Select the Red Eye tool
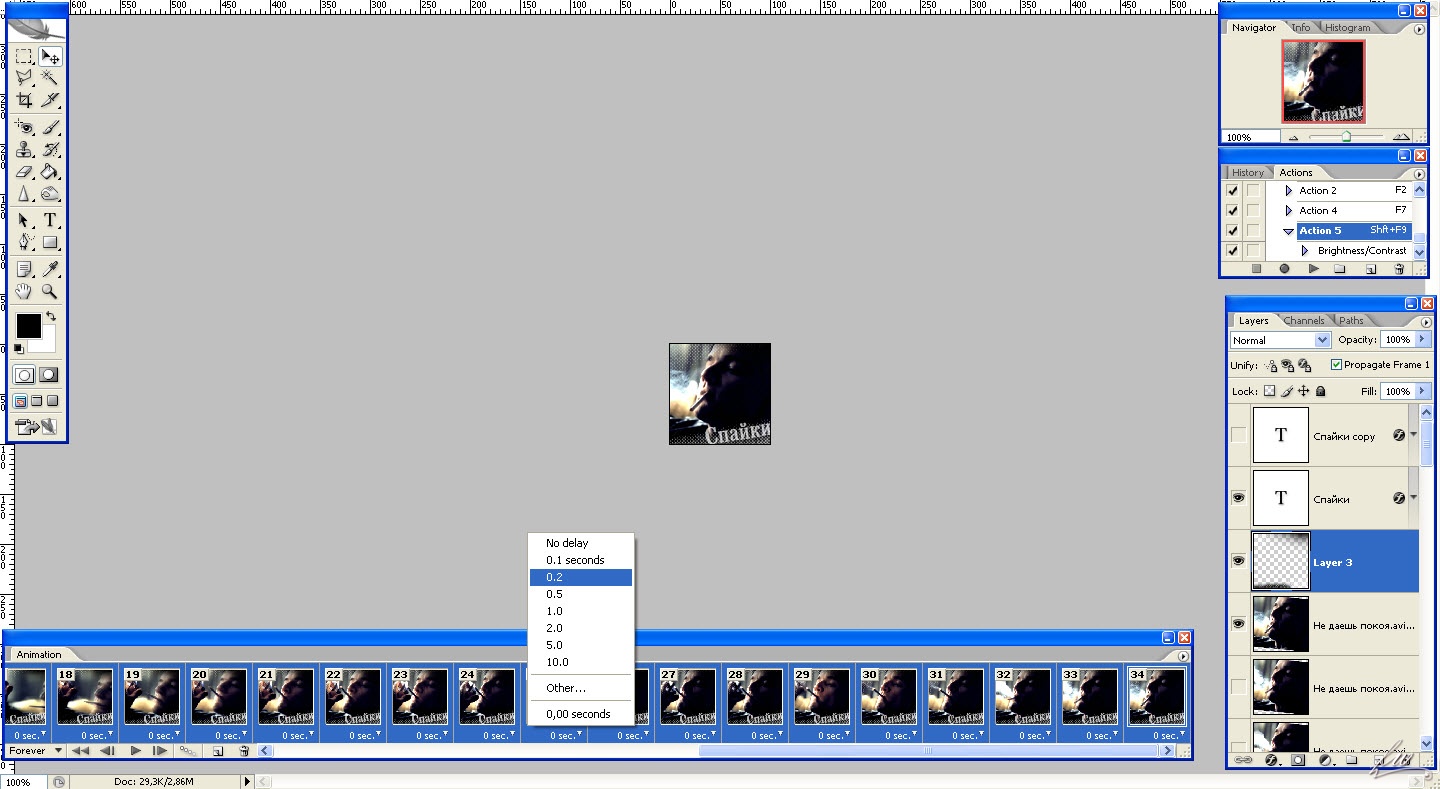 (24, 128)
